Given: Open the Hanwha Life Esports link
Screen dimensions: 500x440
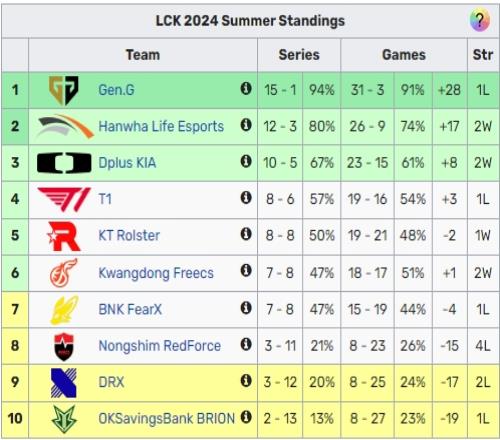Looking at the screenshot, I should coord(161,126).
